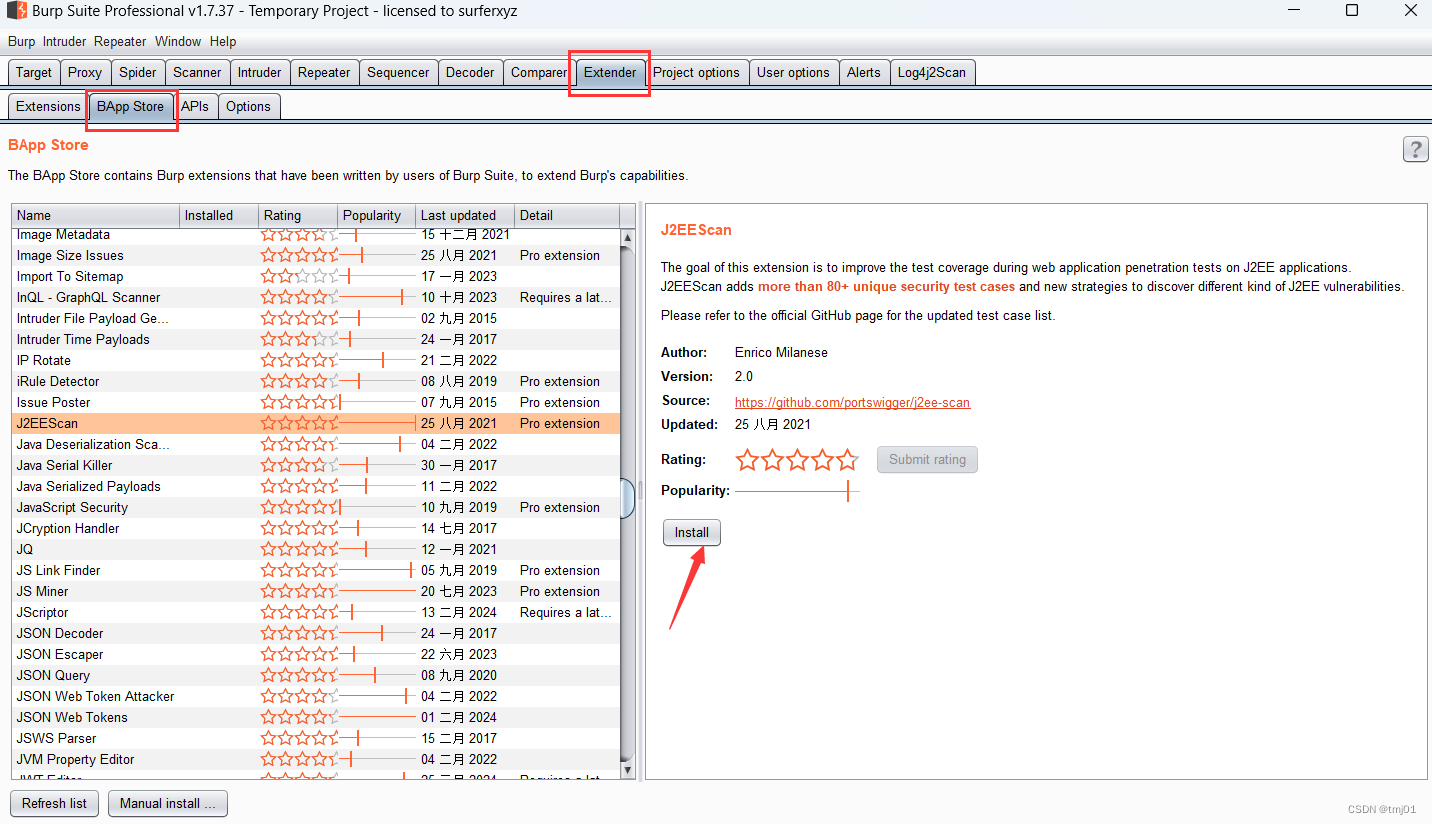Open the Intruder menu

click(64, 42)
